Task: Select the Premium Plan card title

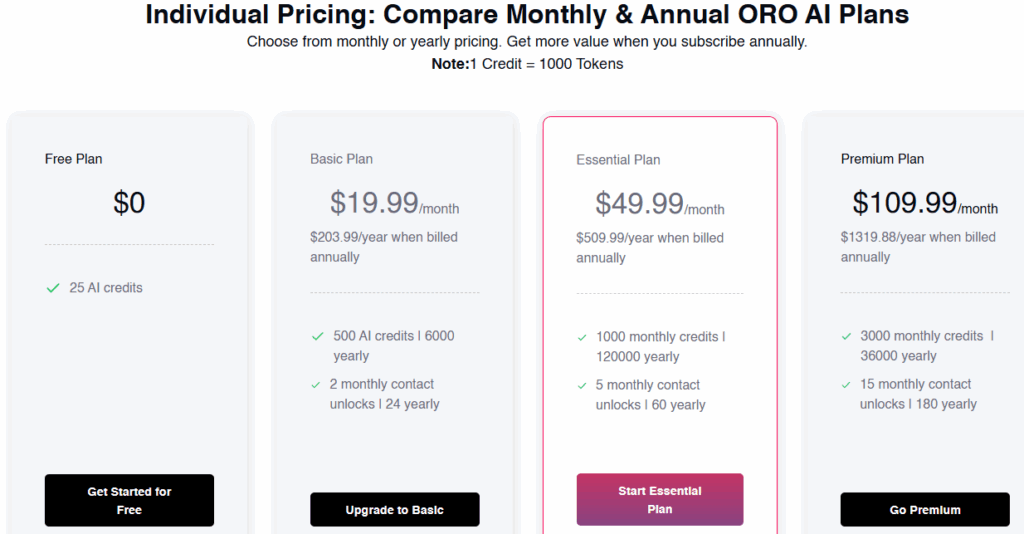Action: tap(882, 159)
